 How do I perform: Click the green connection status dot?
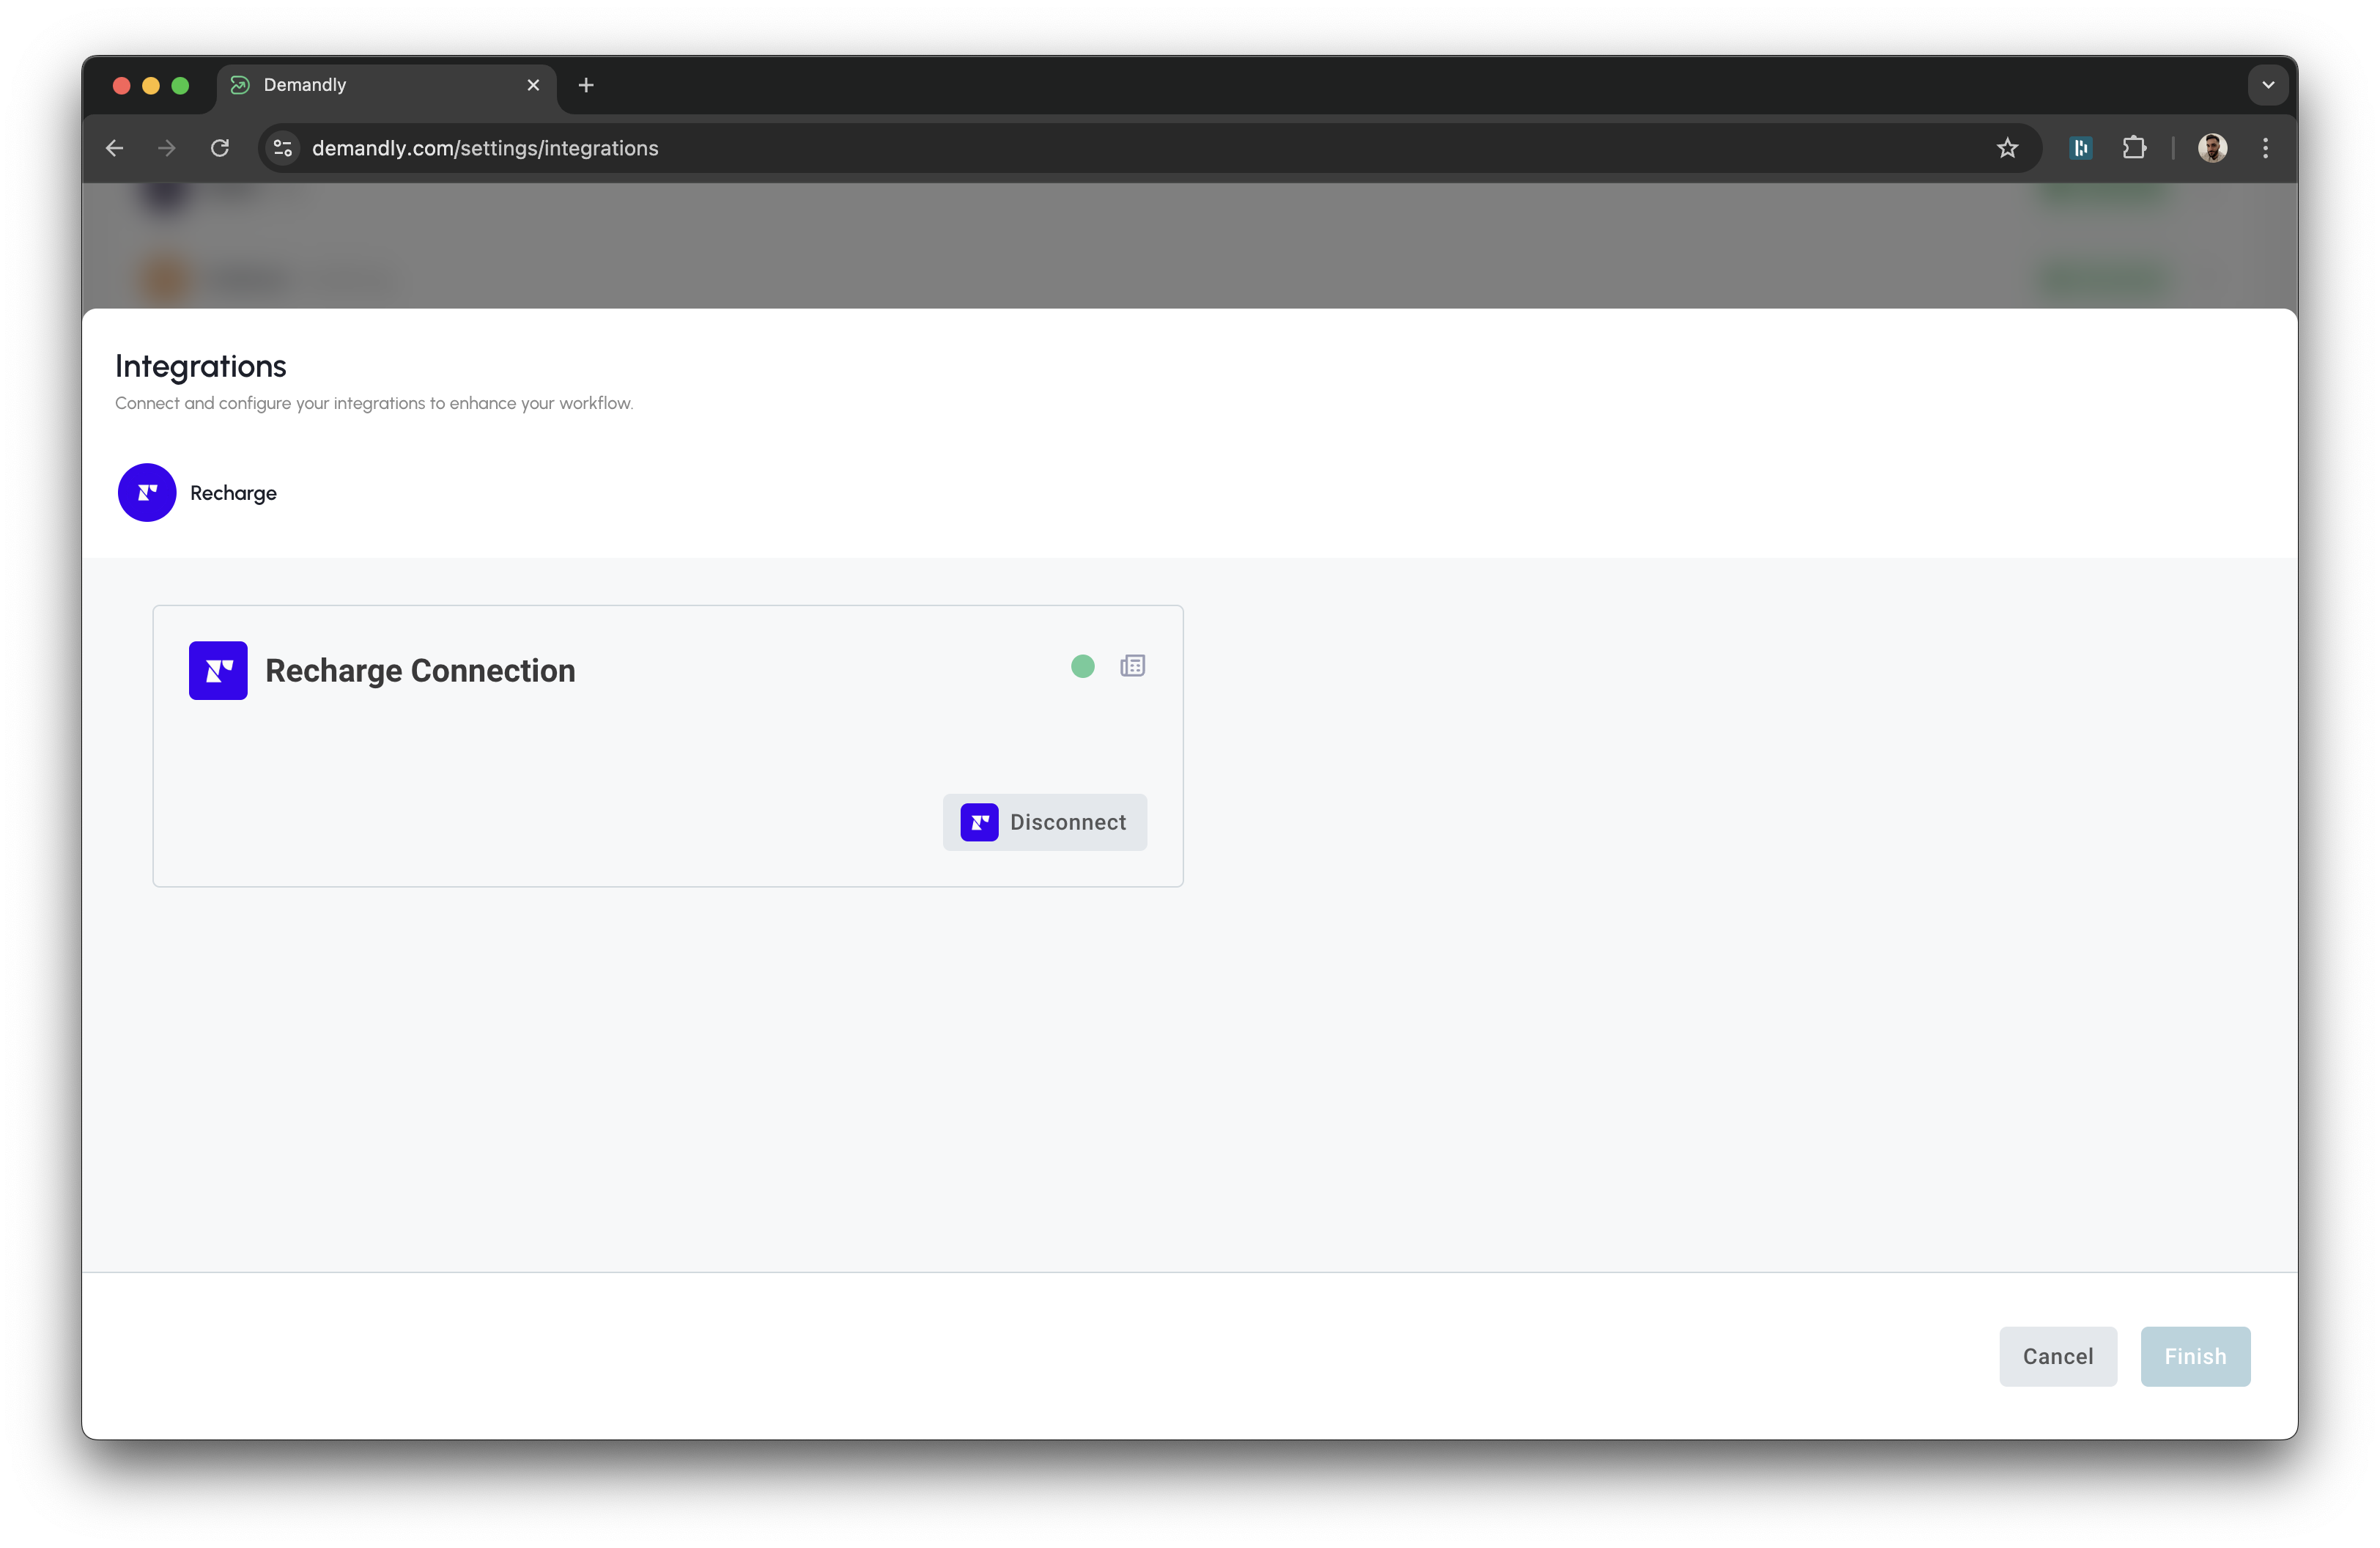(1082, 666)
